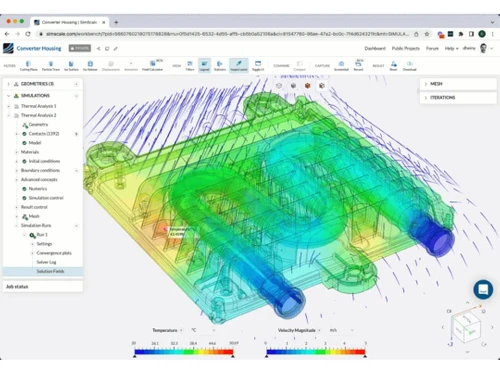
Task: Collapse the SIMULATIONS section
Action: pos(8,96)
